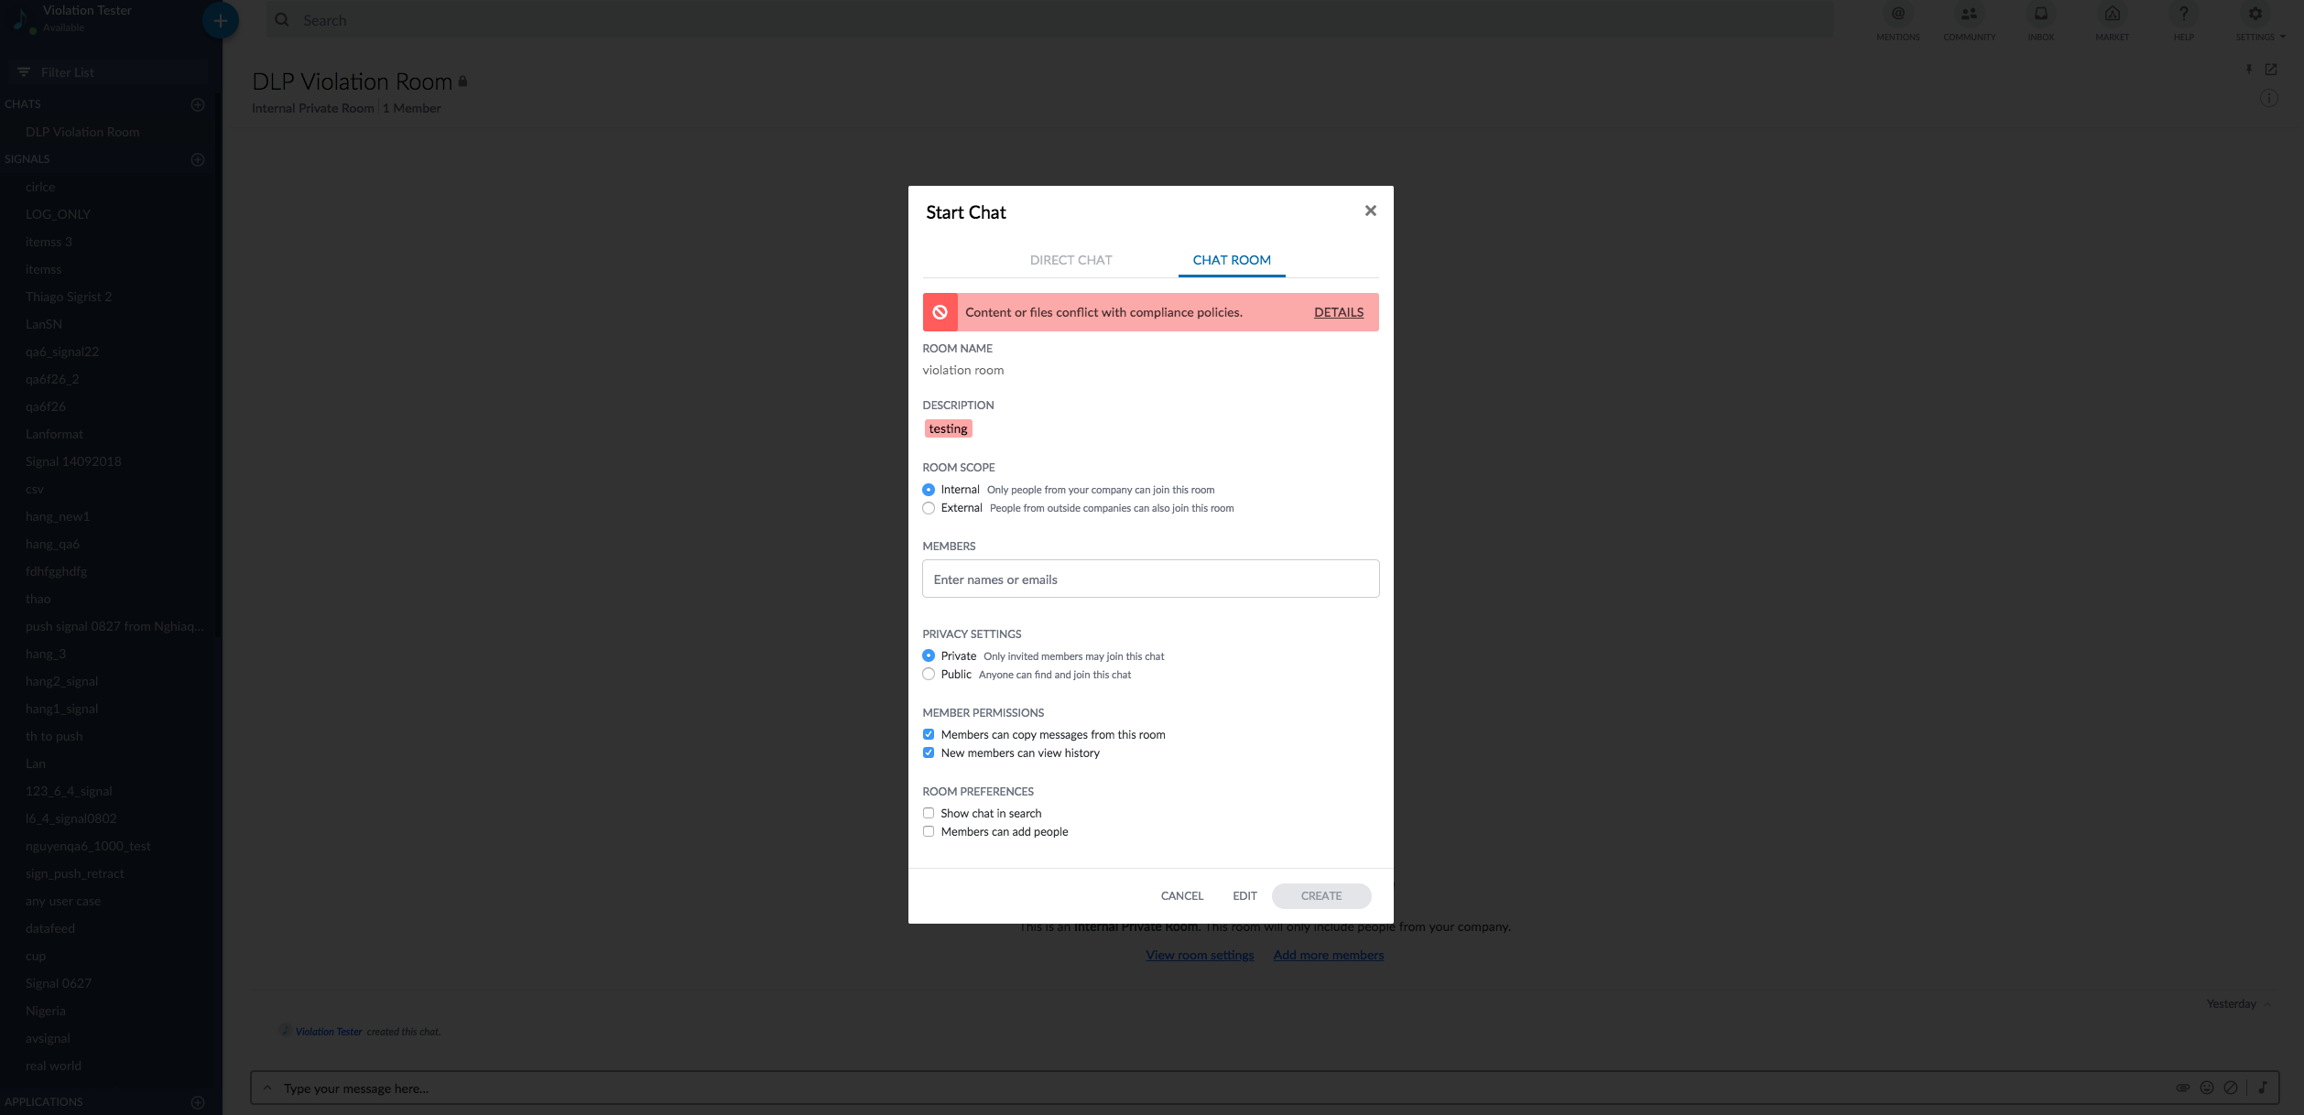This screenshot has width=2304, height=1115.
Task: Open the Community icon
Action: (1968, 15)
